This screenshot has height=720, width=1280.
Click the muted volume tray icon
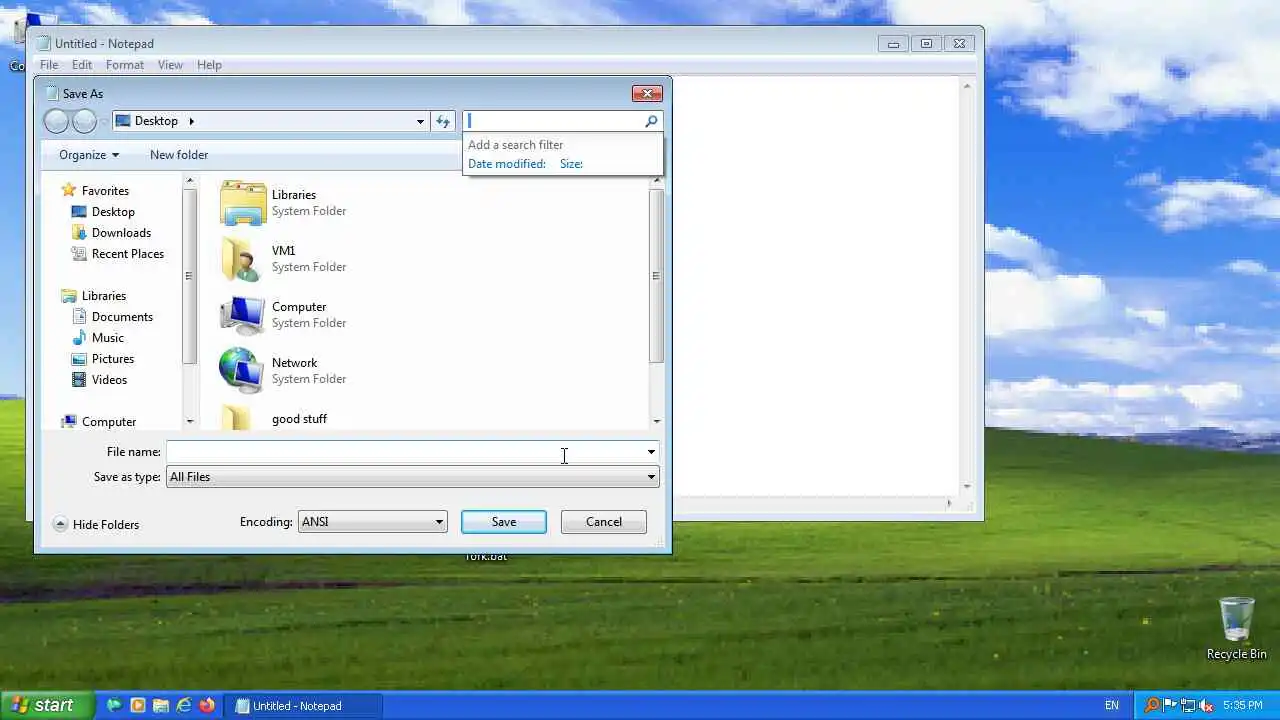[x=1206, y=705]
